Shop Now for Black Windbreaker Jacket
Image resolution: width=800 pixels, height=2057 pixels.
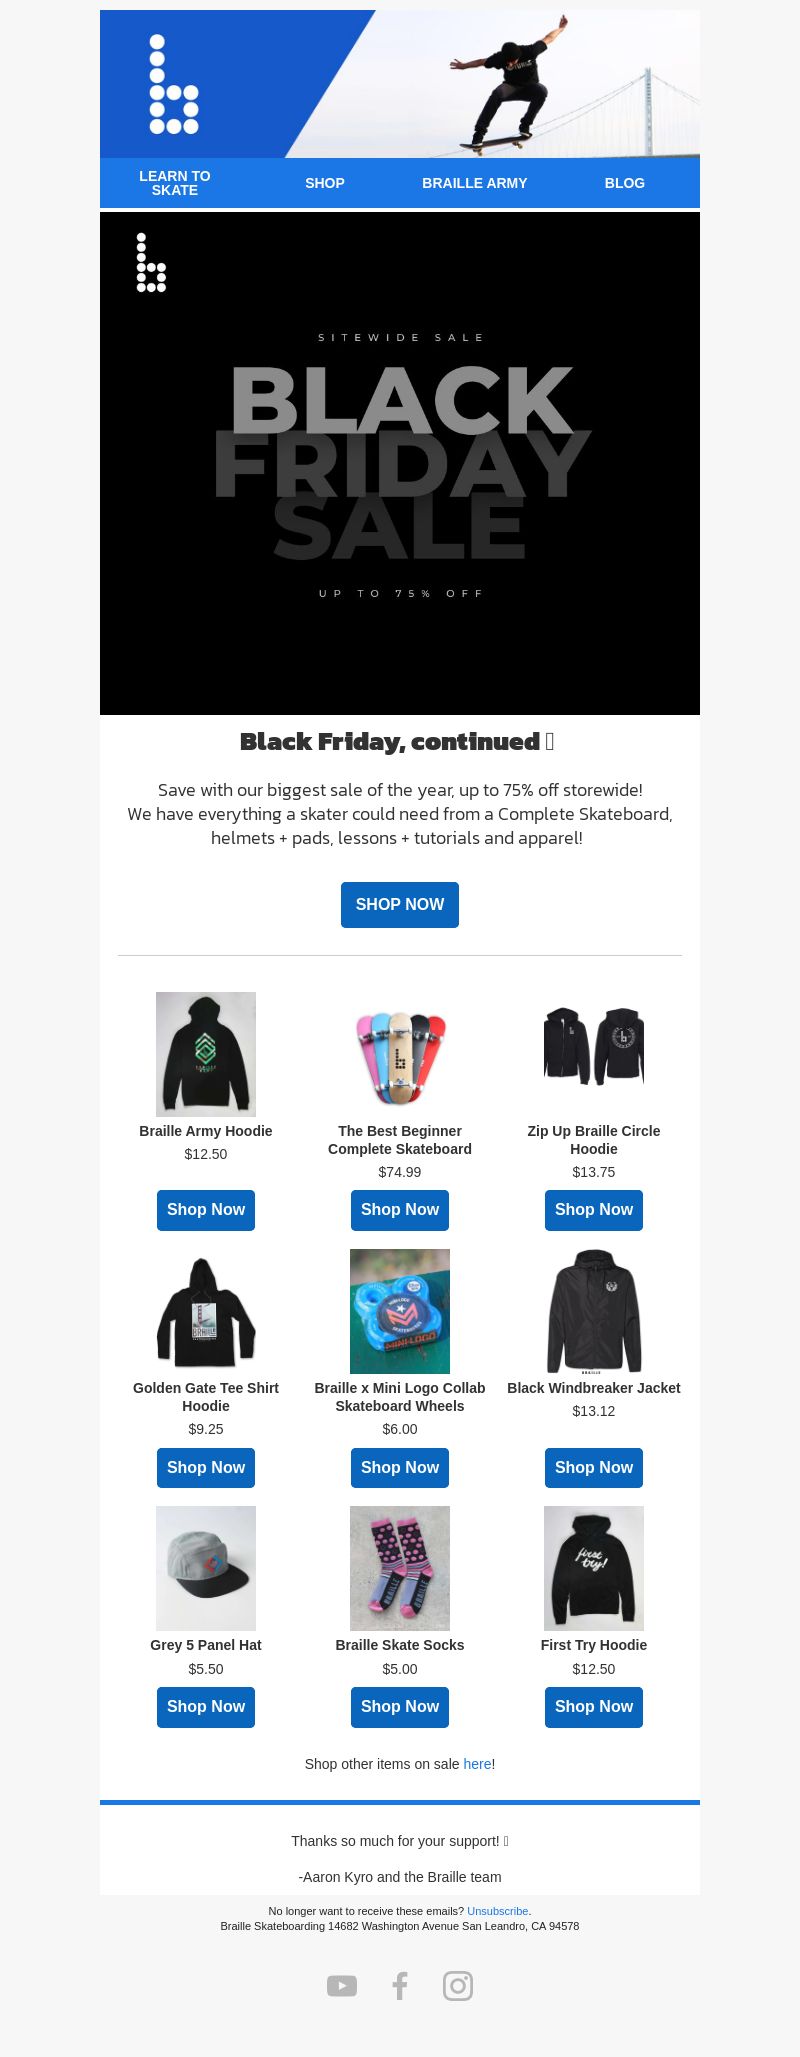[594, 1468]
